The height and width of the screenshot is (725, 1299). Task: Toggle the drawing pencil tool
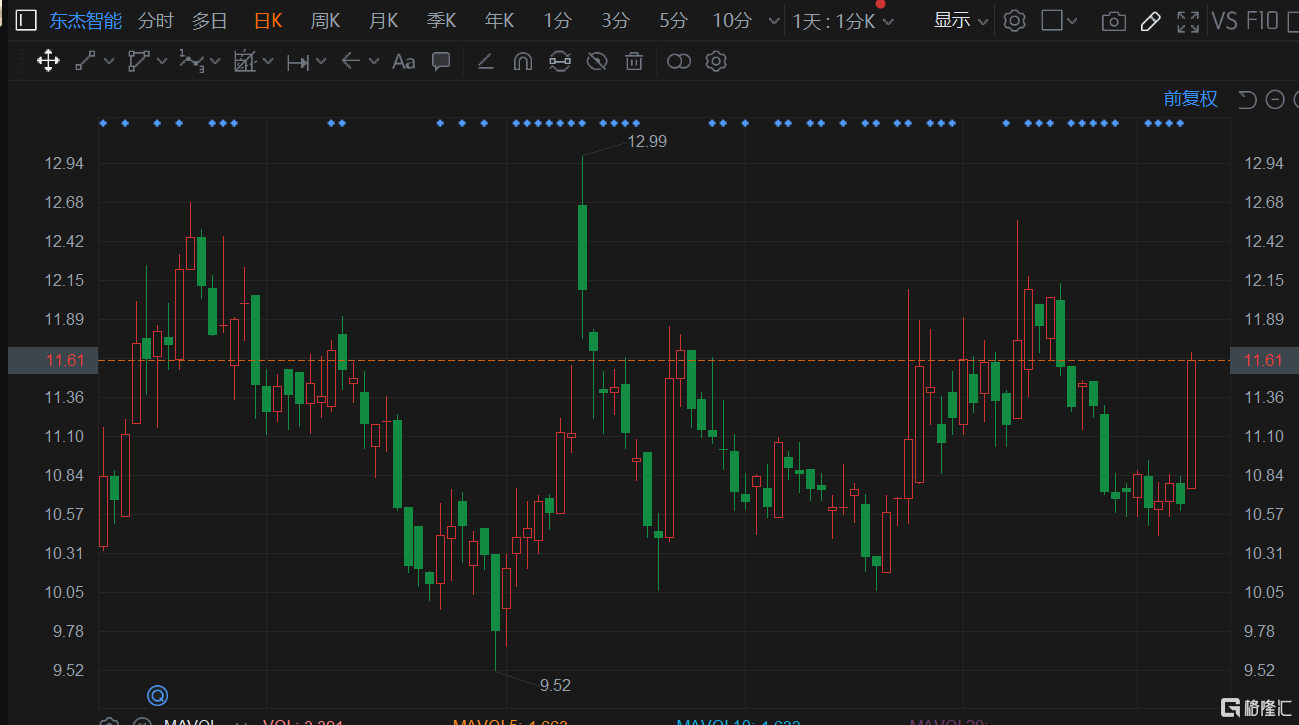click(x=1151, y=21)
